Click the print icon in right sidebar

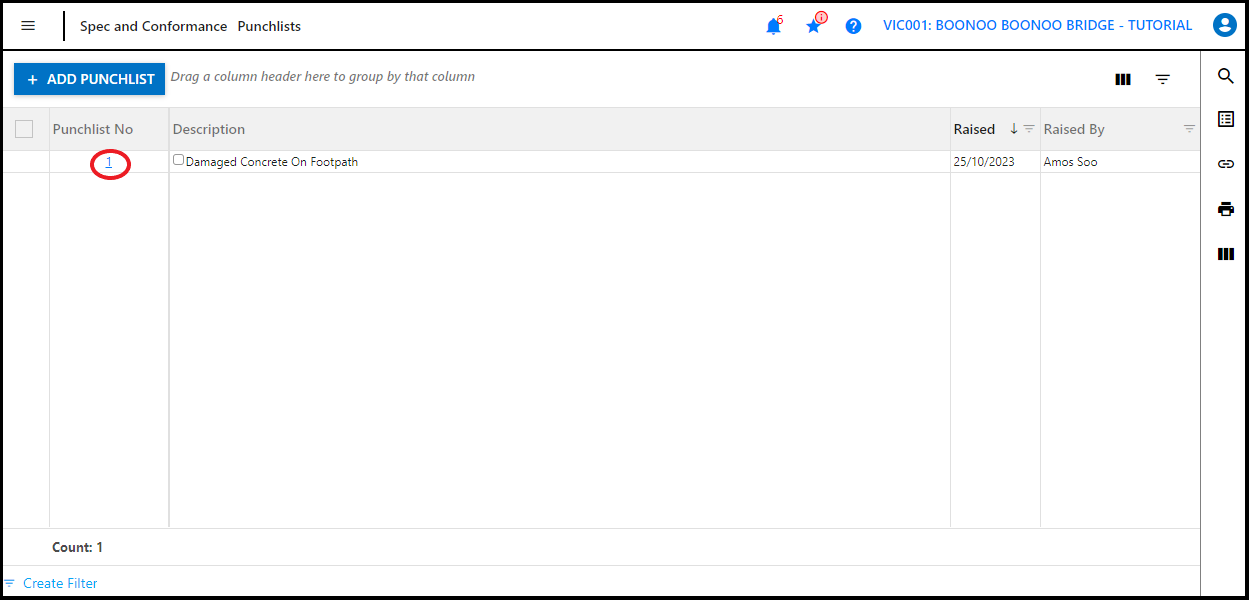[x=1226, y=209]
